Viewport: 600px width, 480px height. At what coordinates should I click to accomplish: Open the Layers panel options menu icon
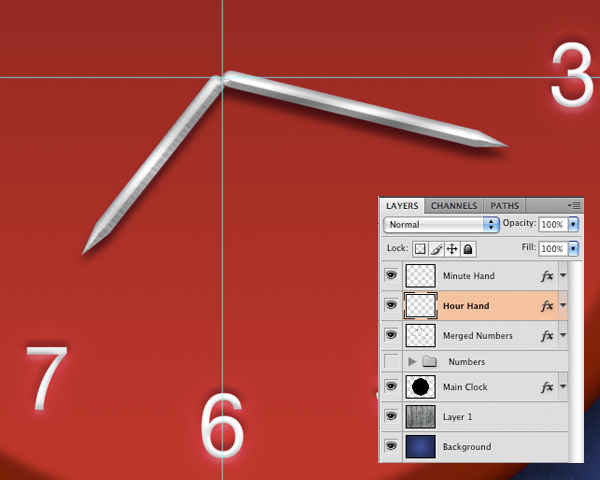(575, 205)
